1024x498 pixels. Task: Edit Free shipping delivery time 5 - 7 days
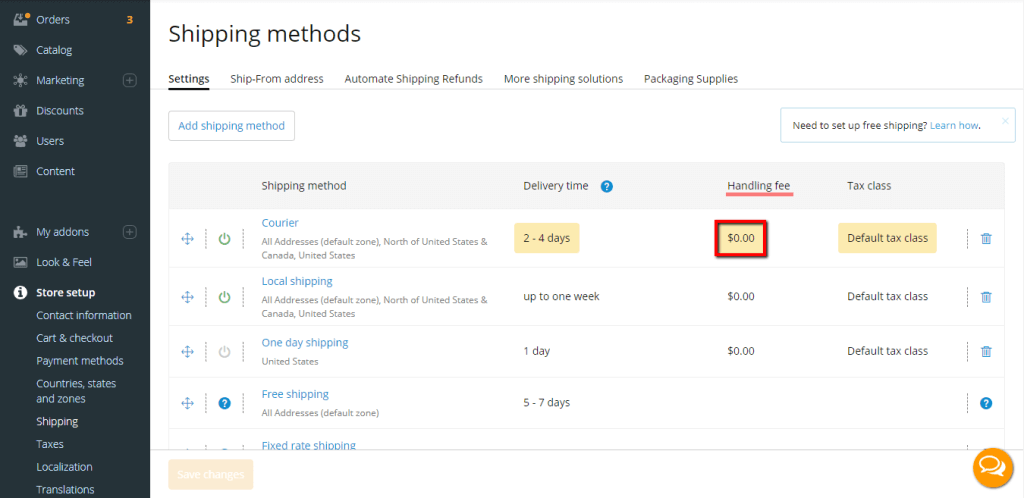(547, 403)
